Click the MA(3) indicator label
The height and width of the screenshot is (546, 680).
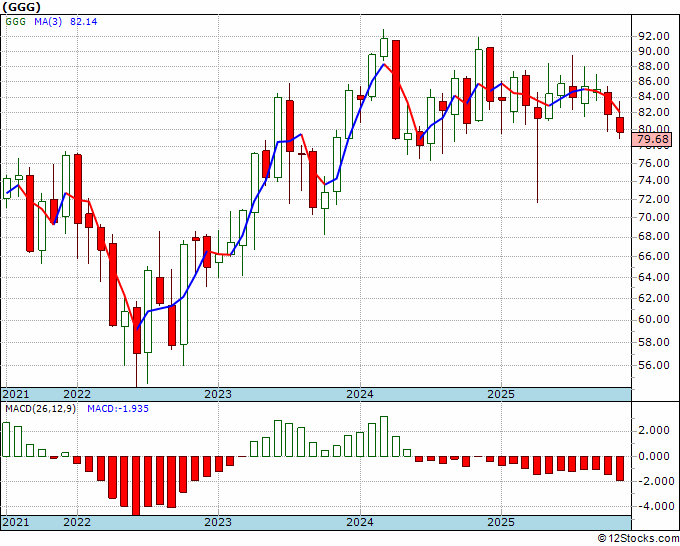(x=48, y=21)
